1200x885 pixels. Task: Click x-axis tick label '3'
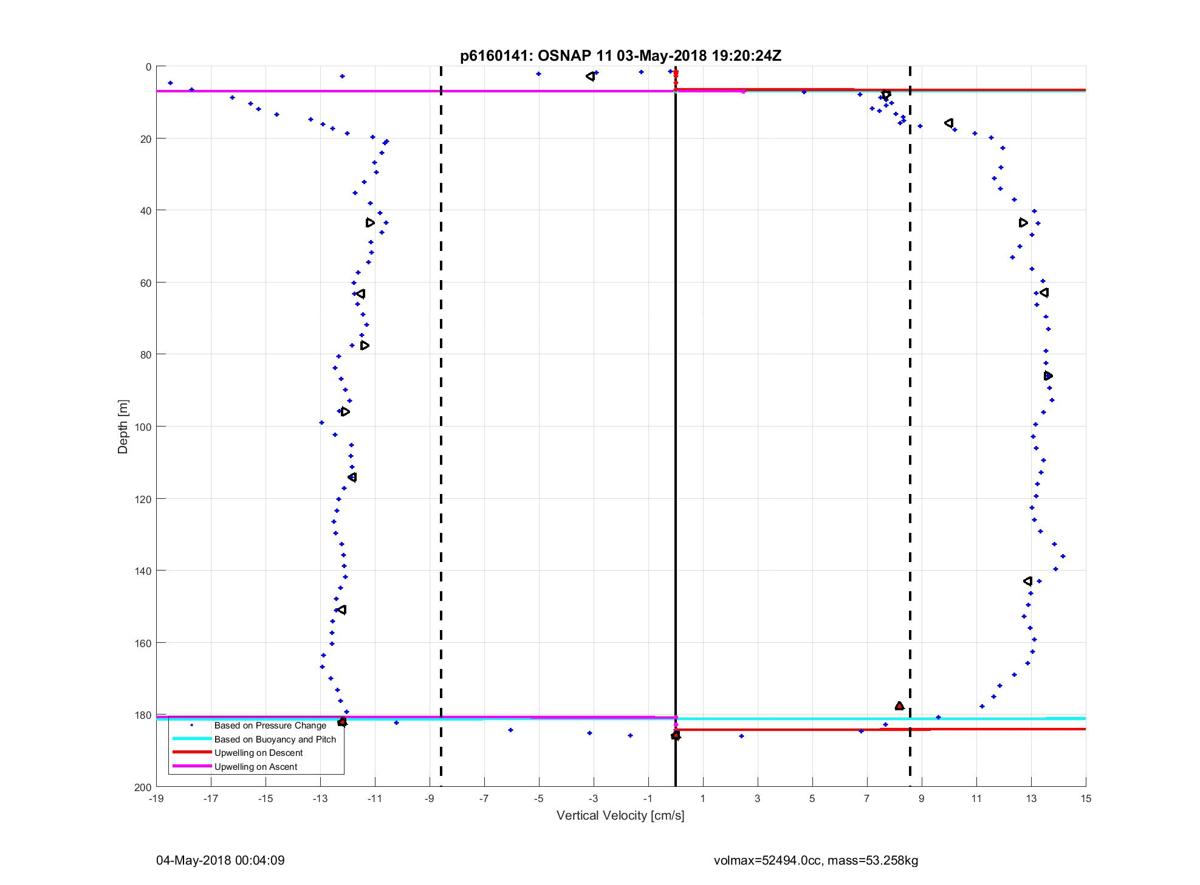[x=758, y=798]
